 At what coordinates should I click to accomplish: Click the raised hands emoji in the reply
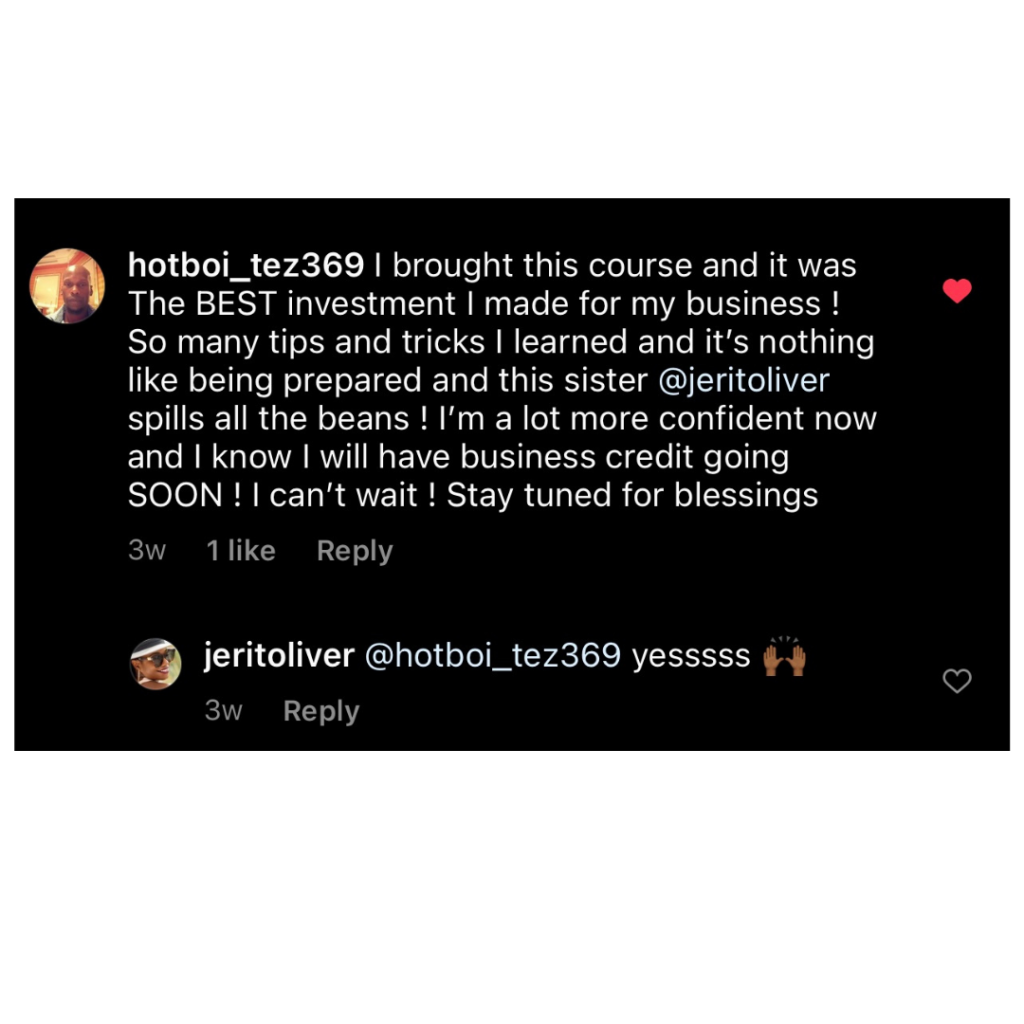point(784,656)
